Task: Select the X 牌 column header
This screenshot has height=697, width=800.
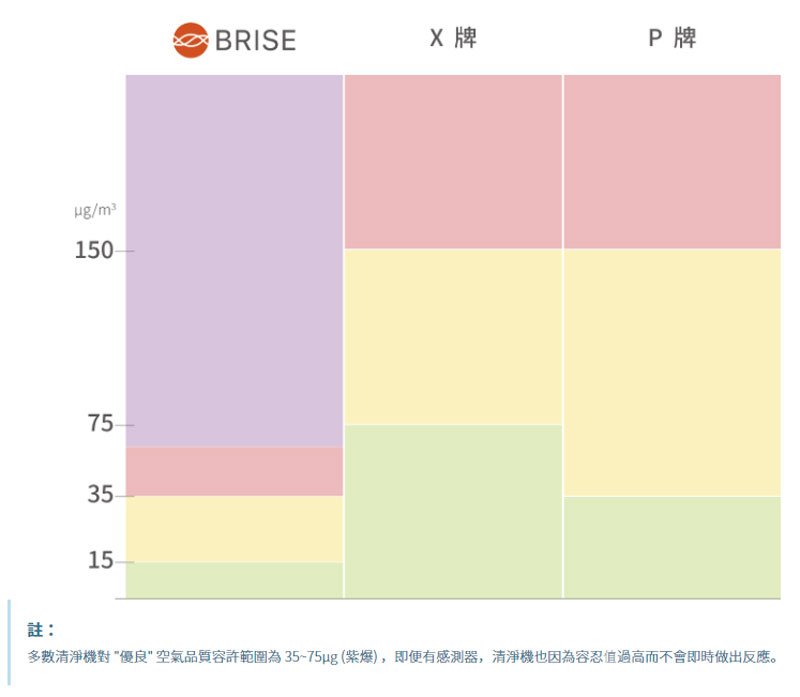Action: (x=453, y=38)
